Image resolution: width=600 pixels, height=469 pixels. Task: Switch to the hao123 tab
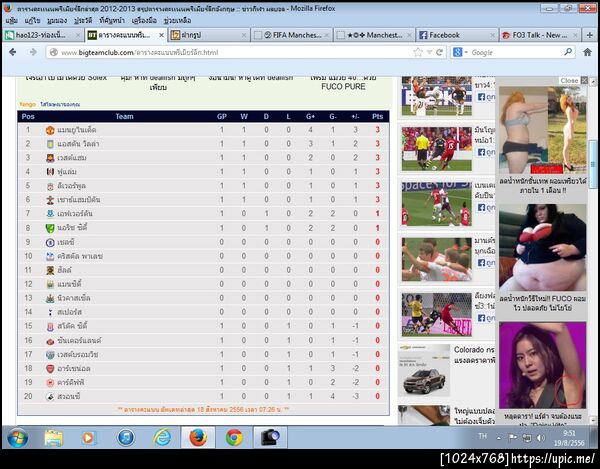click(43, 35)
